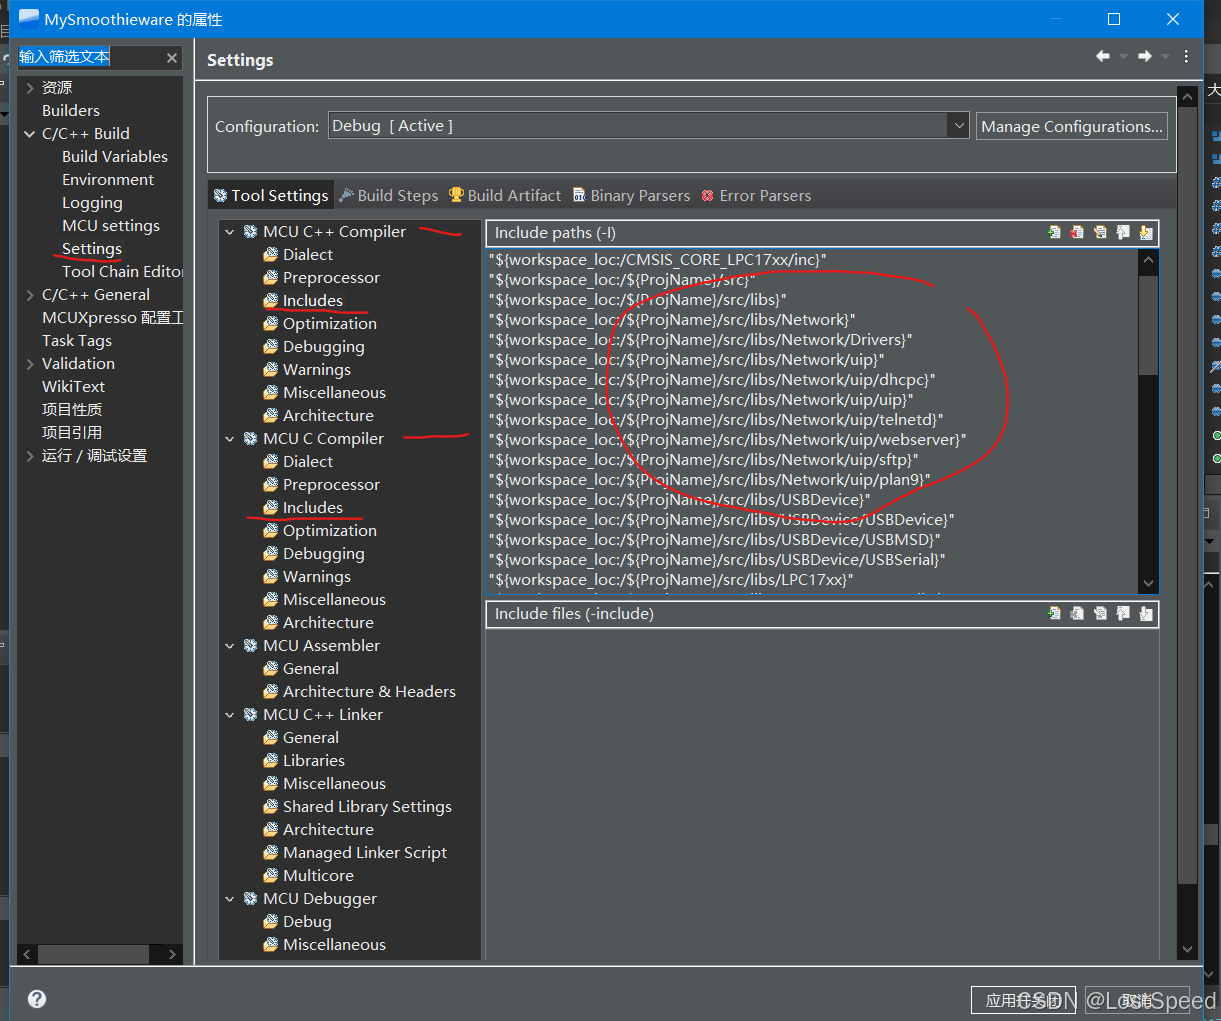Go forward to next properties page
1221x1021 pixels.
point(1145,56)
